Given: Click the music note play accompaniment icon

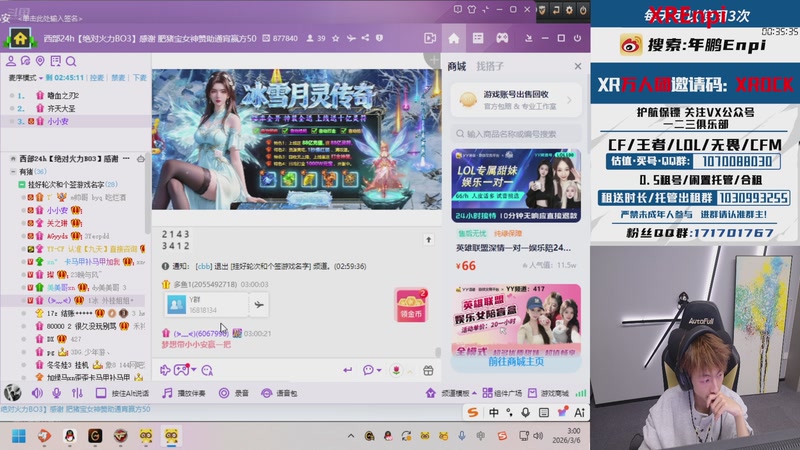Looking at the screenshot, I should (167, 393).
